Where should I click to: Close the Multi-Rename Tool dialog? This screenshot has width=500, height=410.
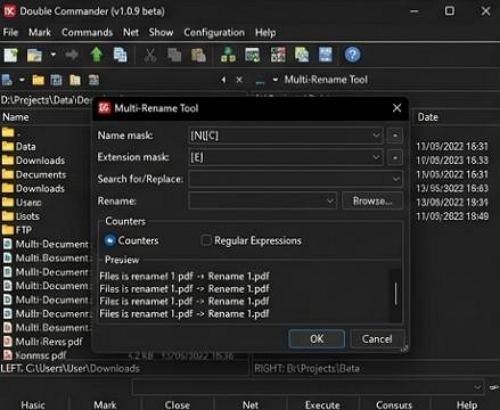point(397,108)
